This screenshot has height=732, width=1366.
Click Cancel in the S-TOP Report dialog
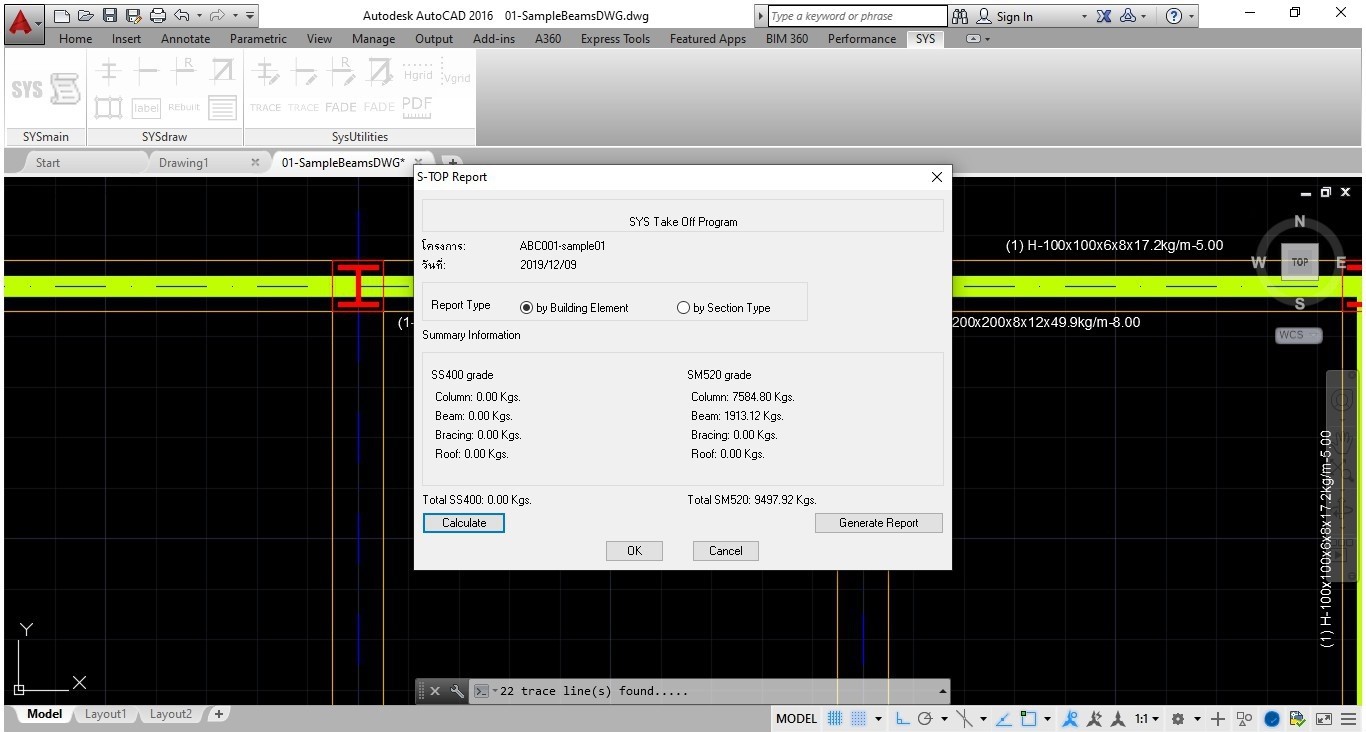[726, 551]
